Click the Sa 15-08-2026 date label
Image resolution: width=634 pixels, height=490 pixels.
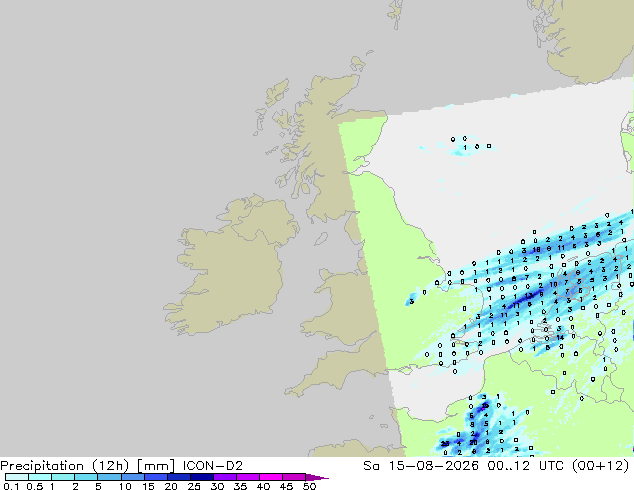[421, 466]
